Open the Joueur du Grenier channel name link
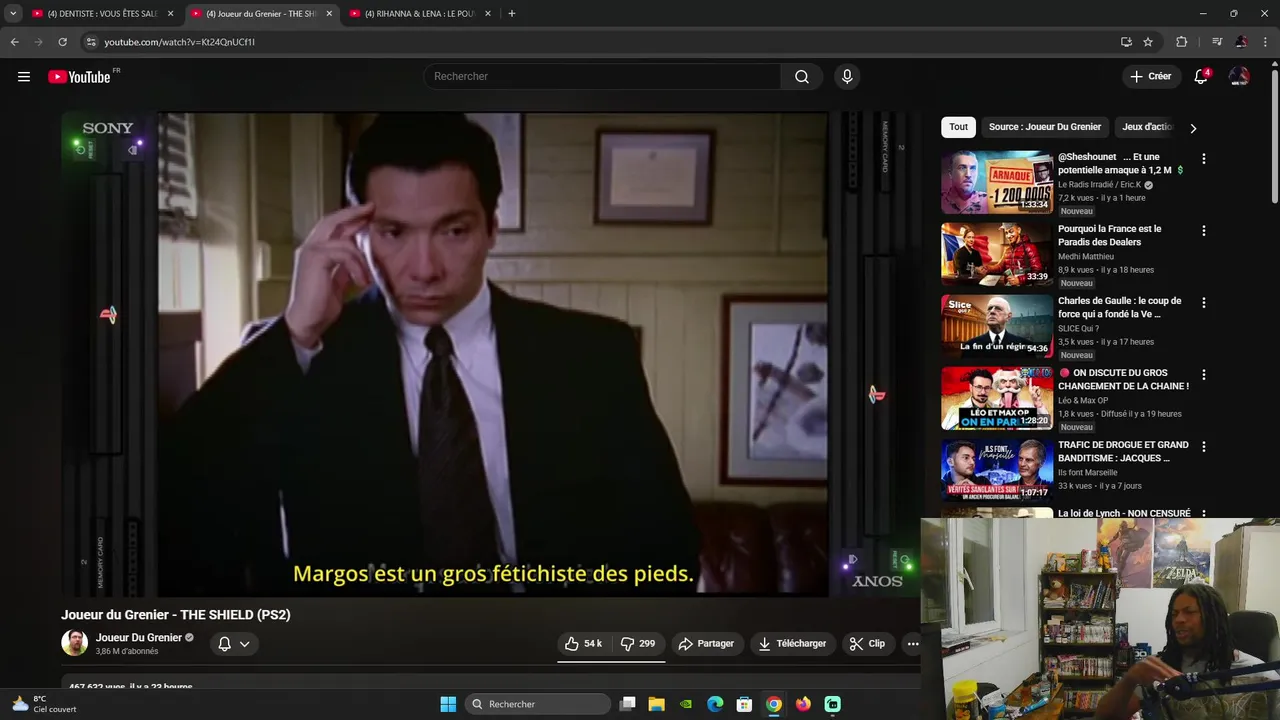 [x=139, y=638]
